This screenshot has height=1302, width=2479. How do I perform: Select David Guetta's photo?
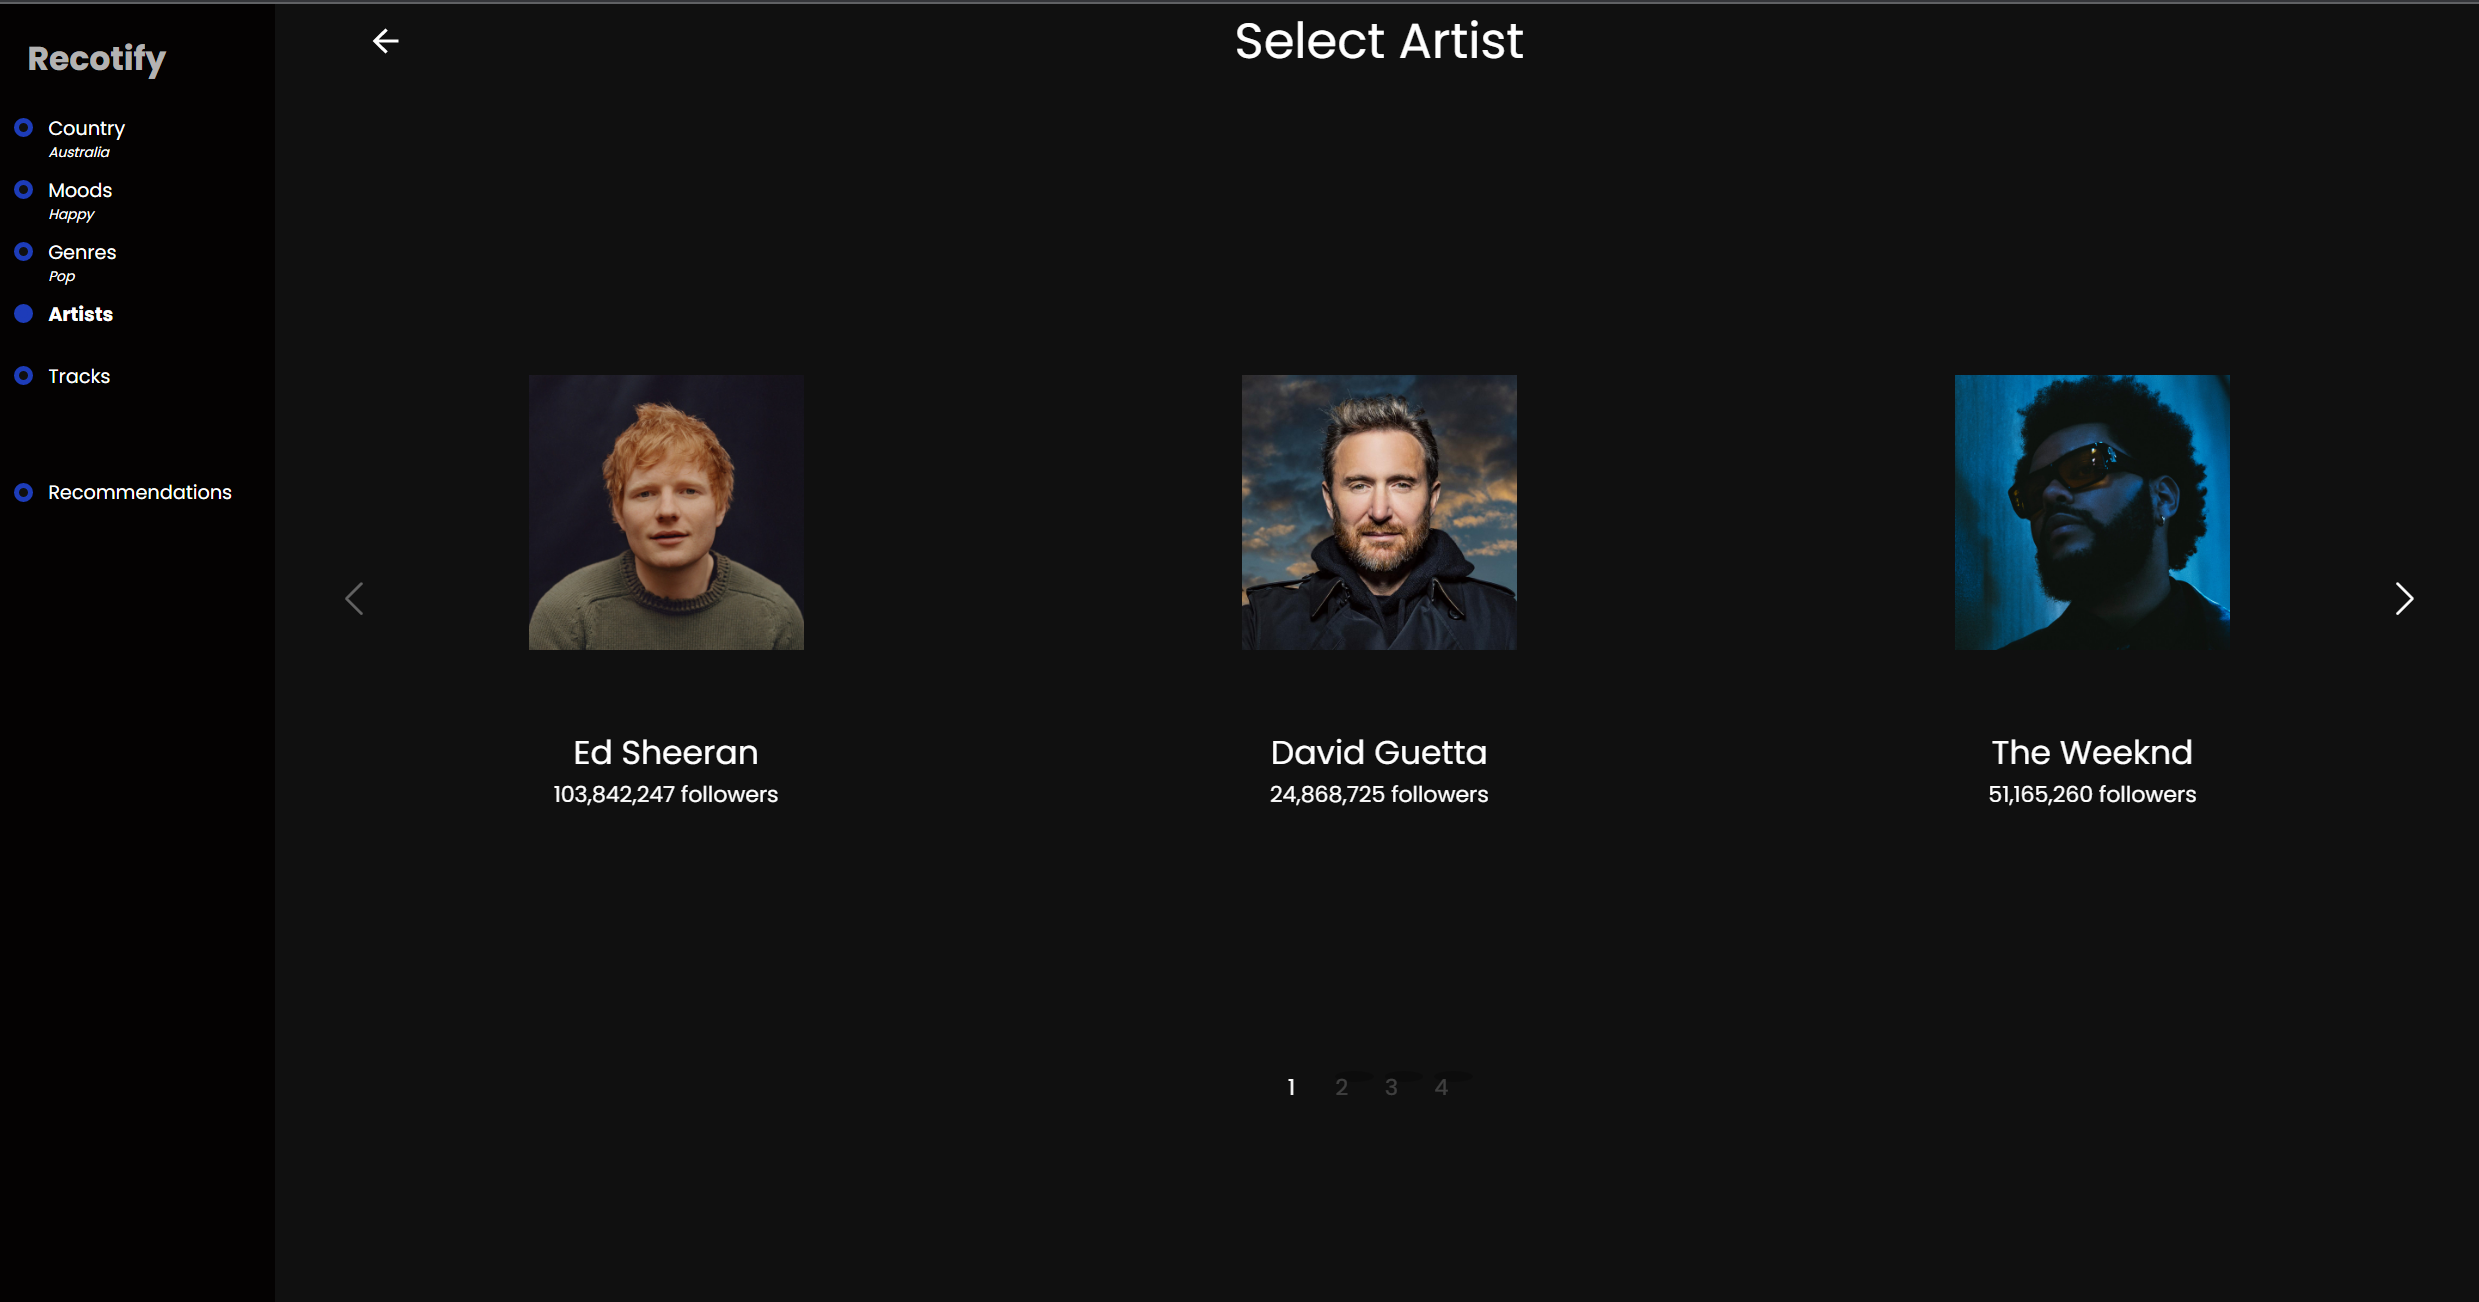(1379, 512)
